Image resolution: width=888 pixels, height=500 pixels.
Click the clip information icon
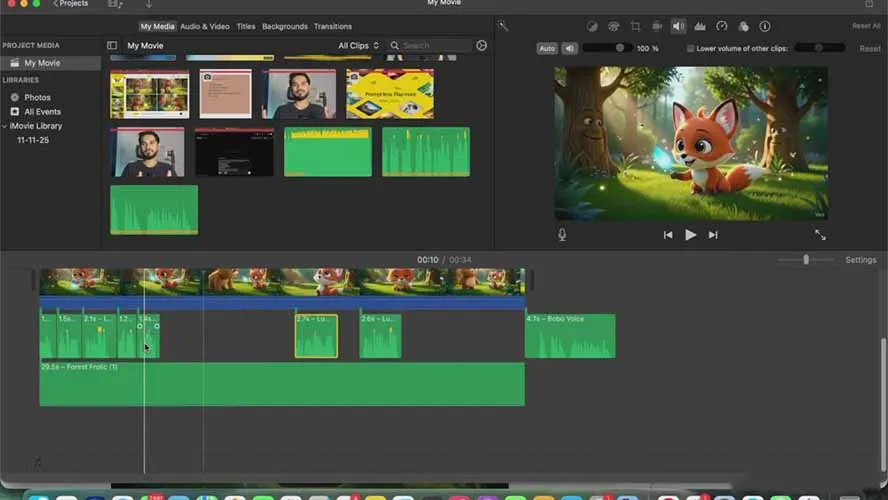pos(765,26)
